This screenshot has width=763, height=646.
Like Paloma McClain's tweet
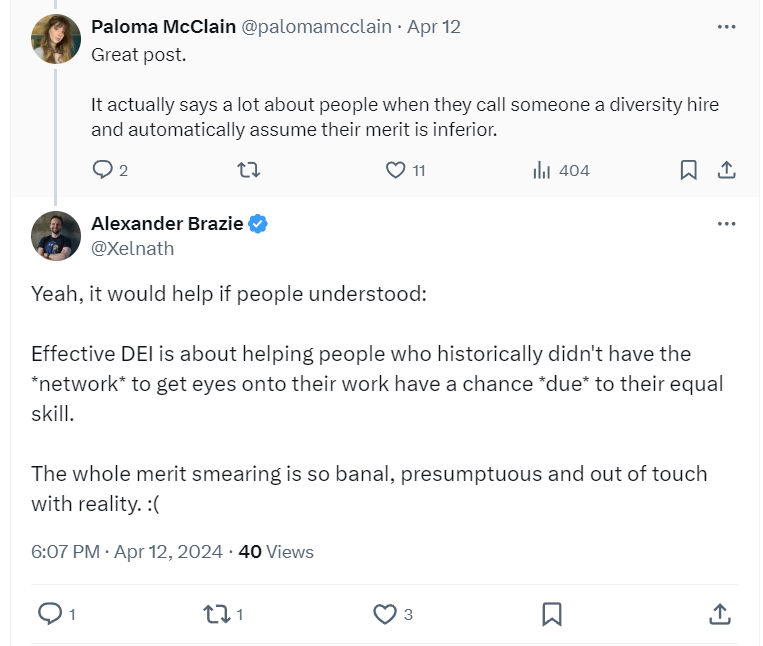[395, 170]
